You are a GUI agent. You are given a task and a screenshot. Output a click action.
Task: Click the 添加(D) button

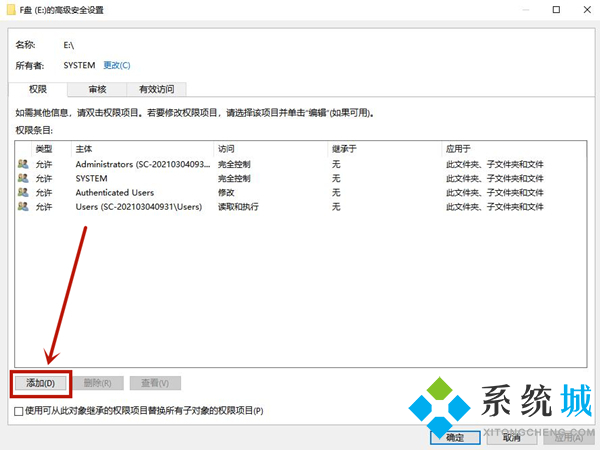click(x=41, y=383)
